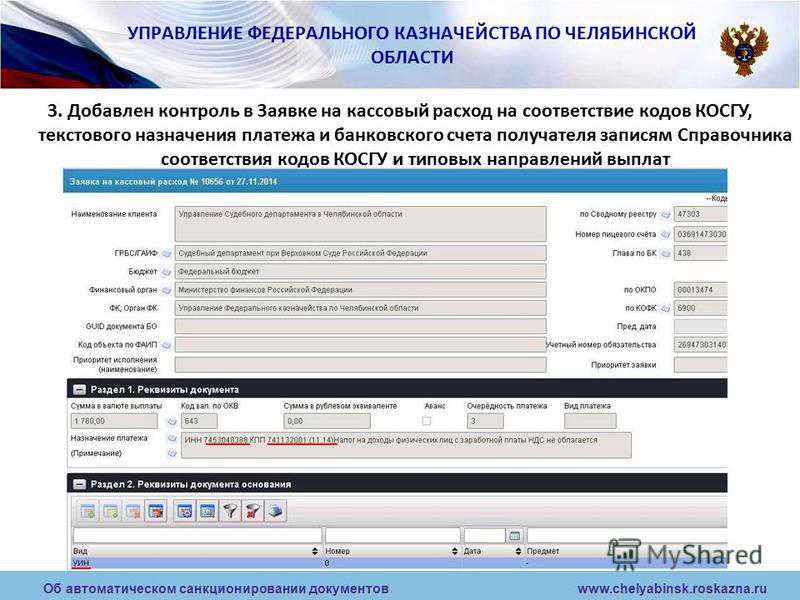Click first toolbar icon, add record with green plus
The image size is (800, 600).
[88, 511]
